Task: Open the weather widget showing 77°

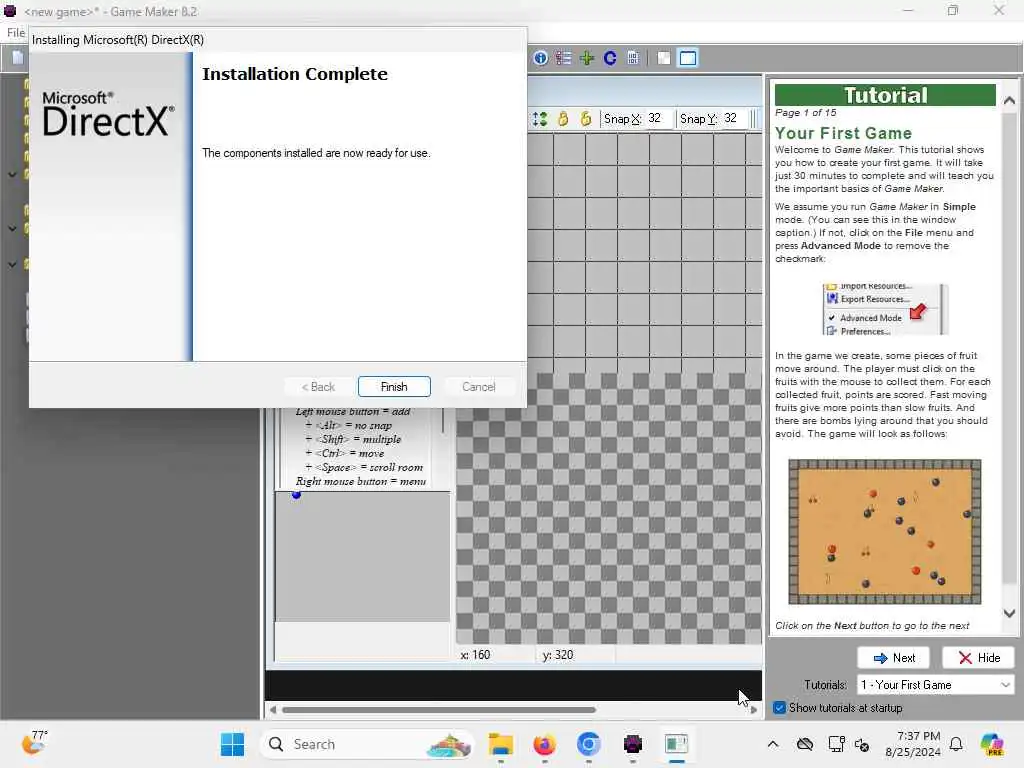Action: pyautogui.click(x=34, y=743)
